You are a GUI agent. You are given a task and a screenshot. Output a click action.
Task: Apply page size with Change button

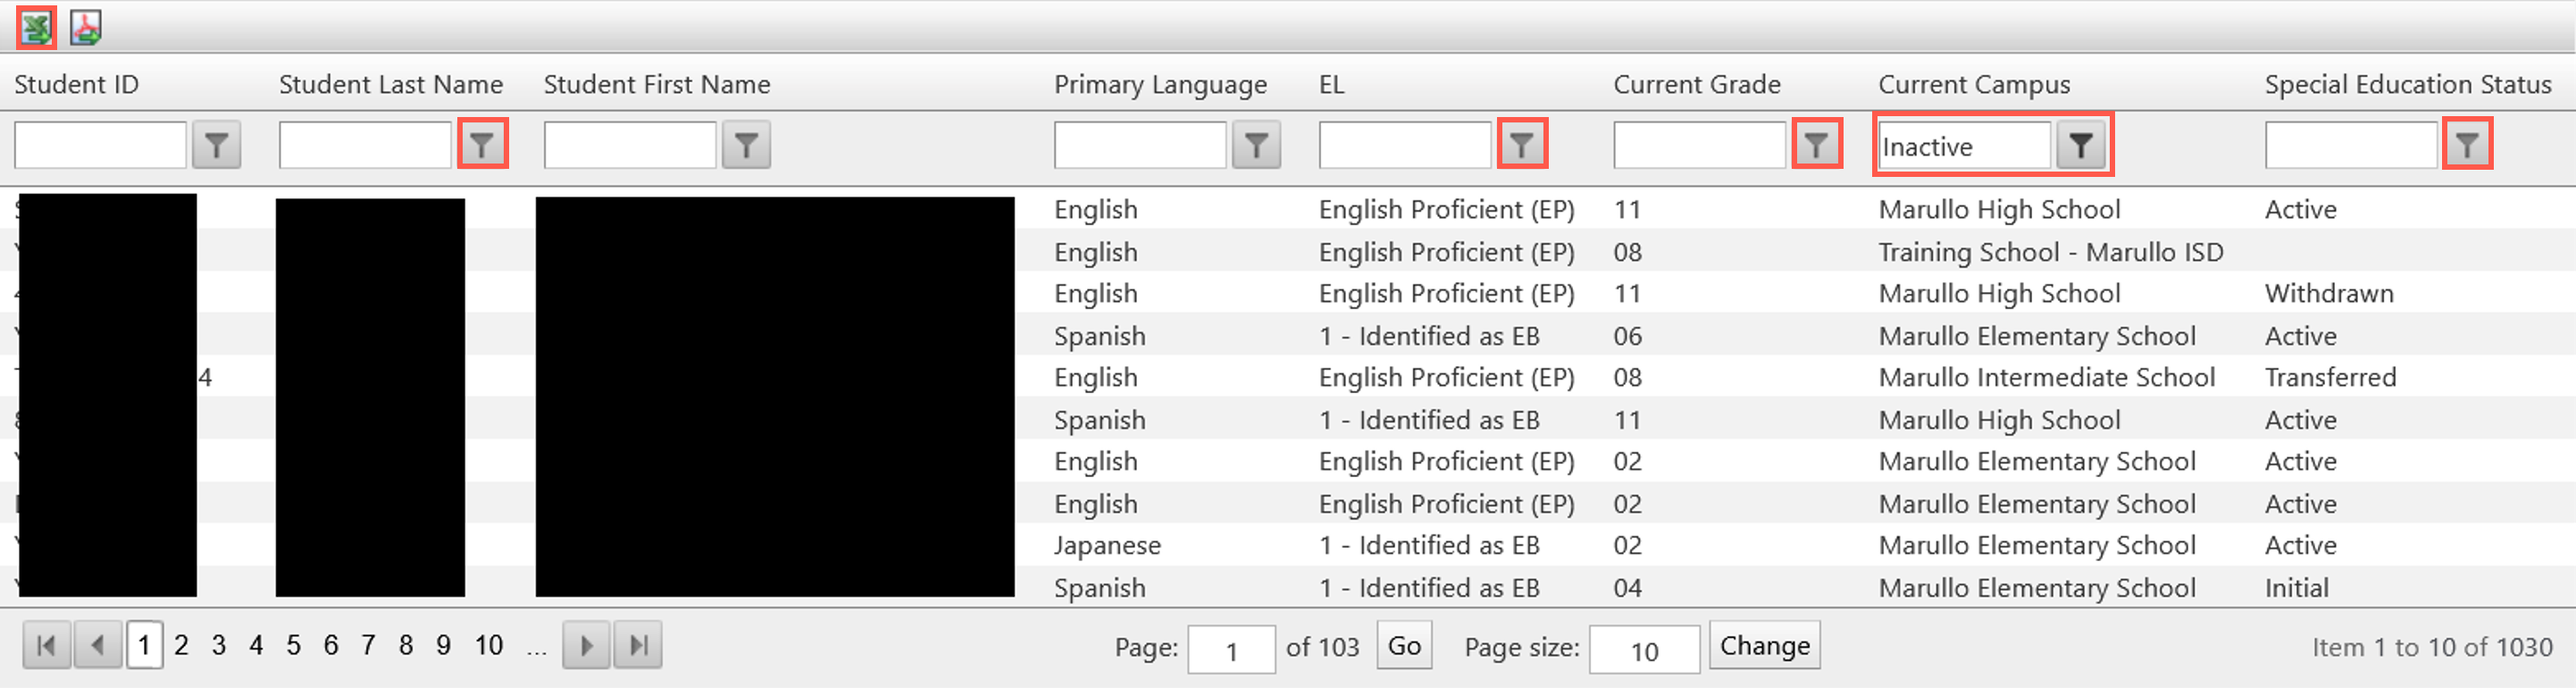1765,645
